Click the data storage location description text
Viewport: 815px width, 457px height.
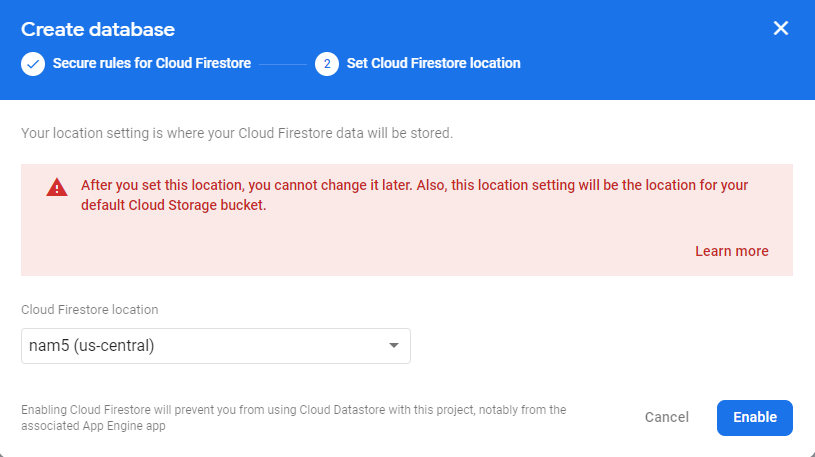pos(237,132)
